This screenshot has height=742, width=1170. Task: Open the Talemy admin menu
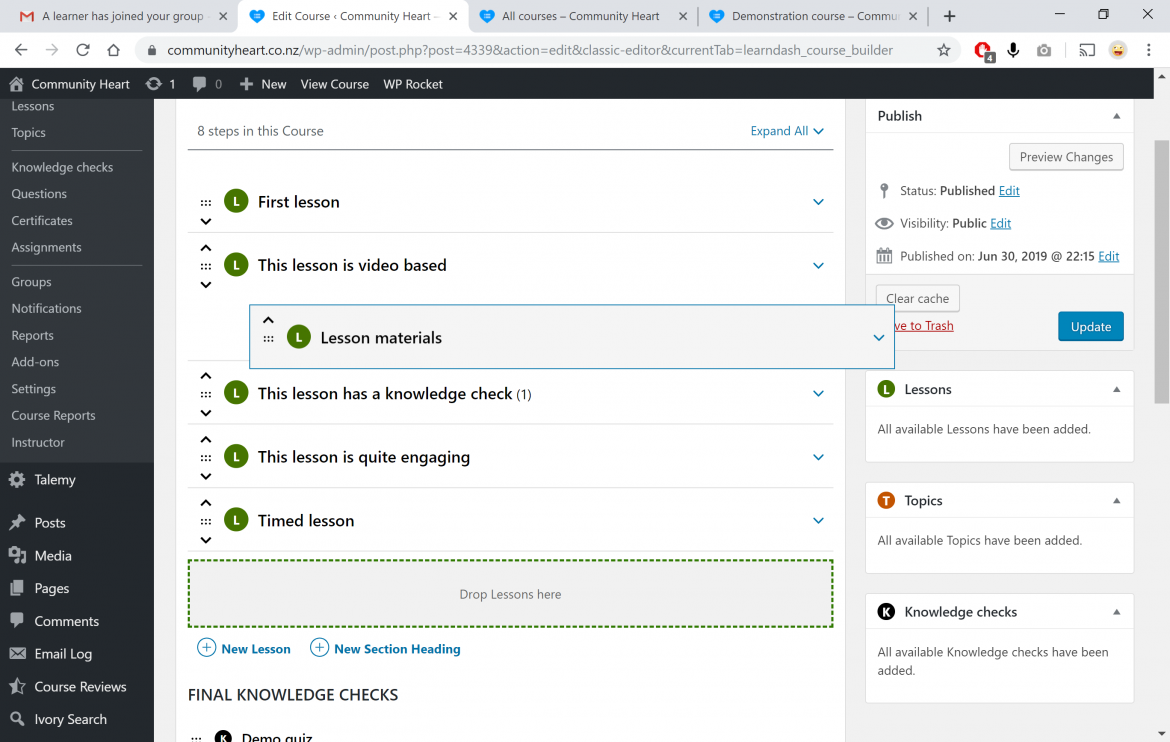click(54, 479)
